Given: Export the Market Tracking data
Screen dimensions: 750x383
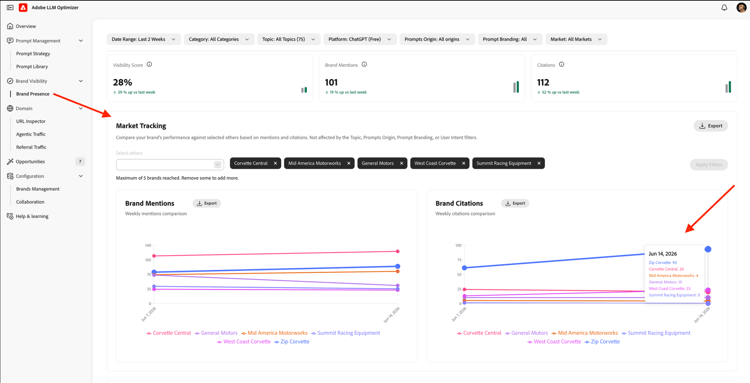Looking at the screenshot, I should tap(711, 126).
